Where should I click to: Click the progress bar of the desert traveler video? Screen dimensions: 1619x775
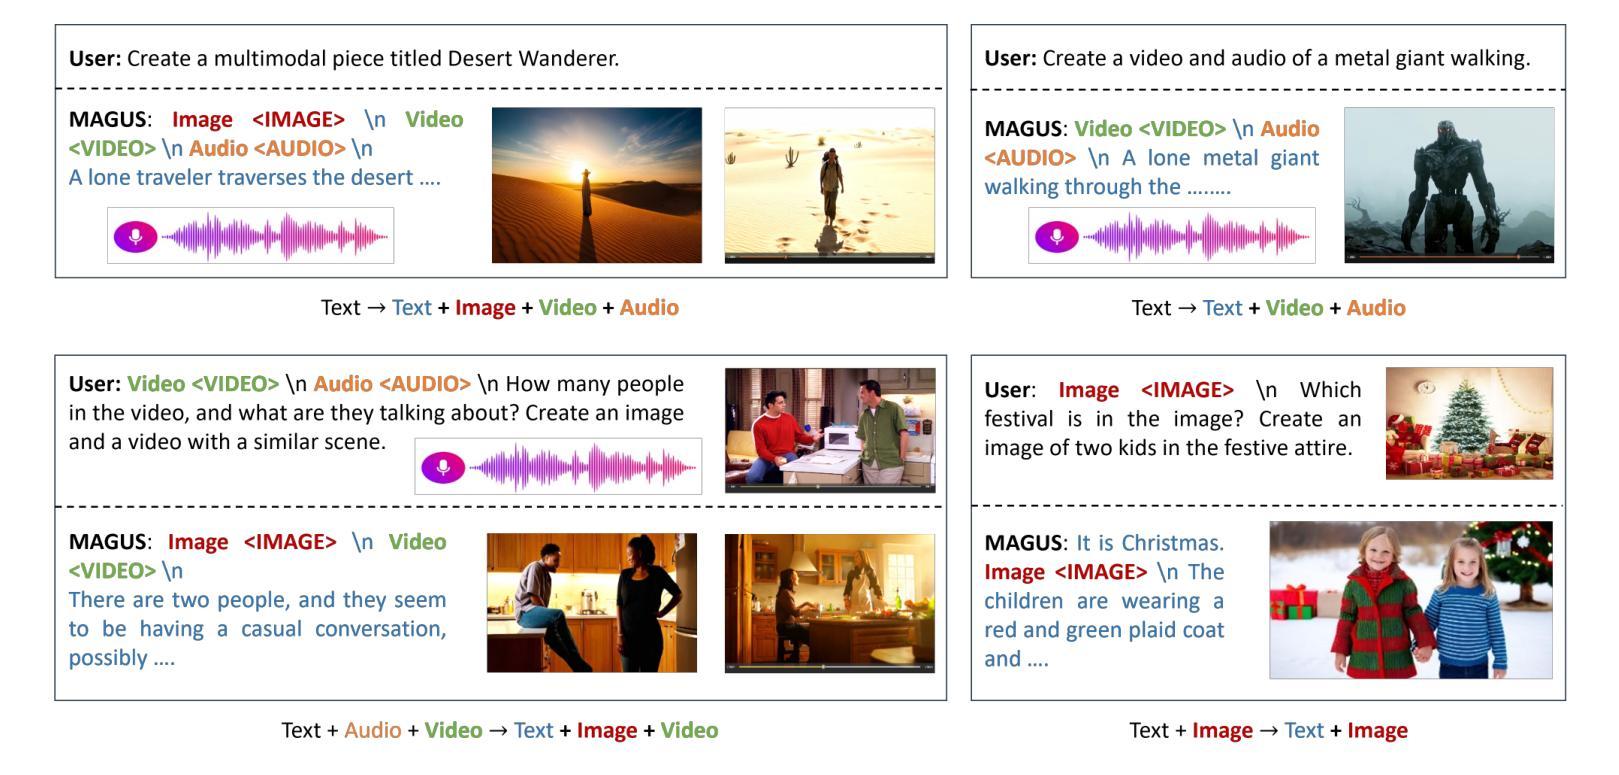(x=830, y=257)
